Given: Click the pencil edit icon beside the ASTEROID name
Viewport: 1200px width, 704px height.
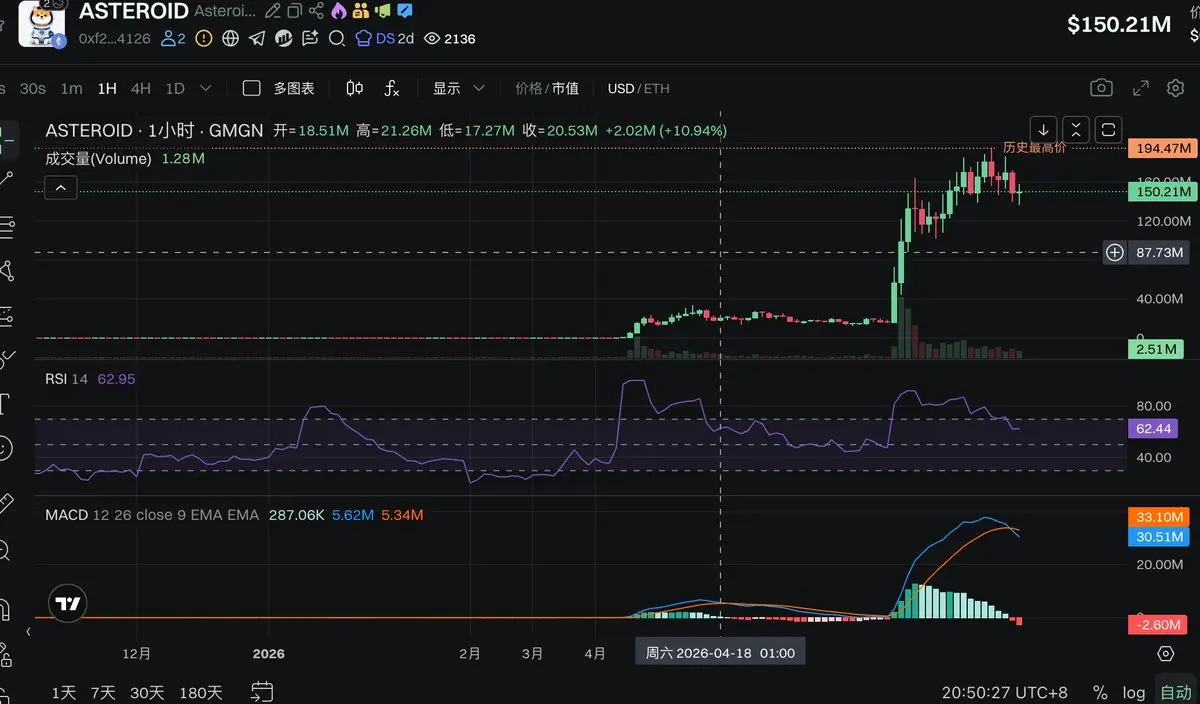Looking at the screenshot, I should (x=273, y=12).
